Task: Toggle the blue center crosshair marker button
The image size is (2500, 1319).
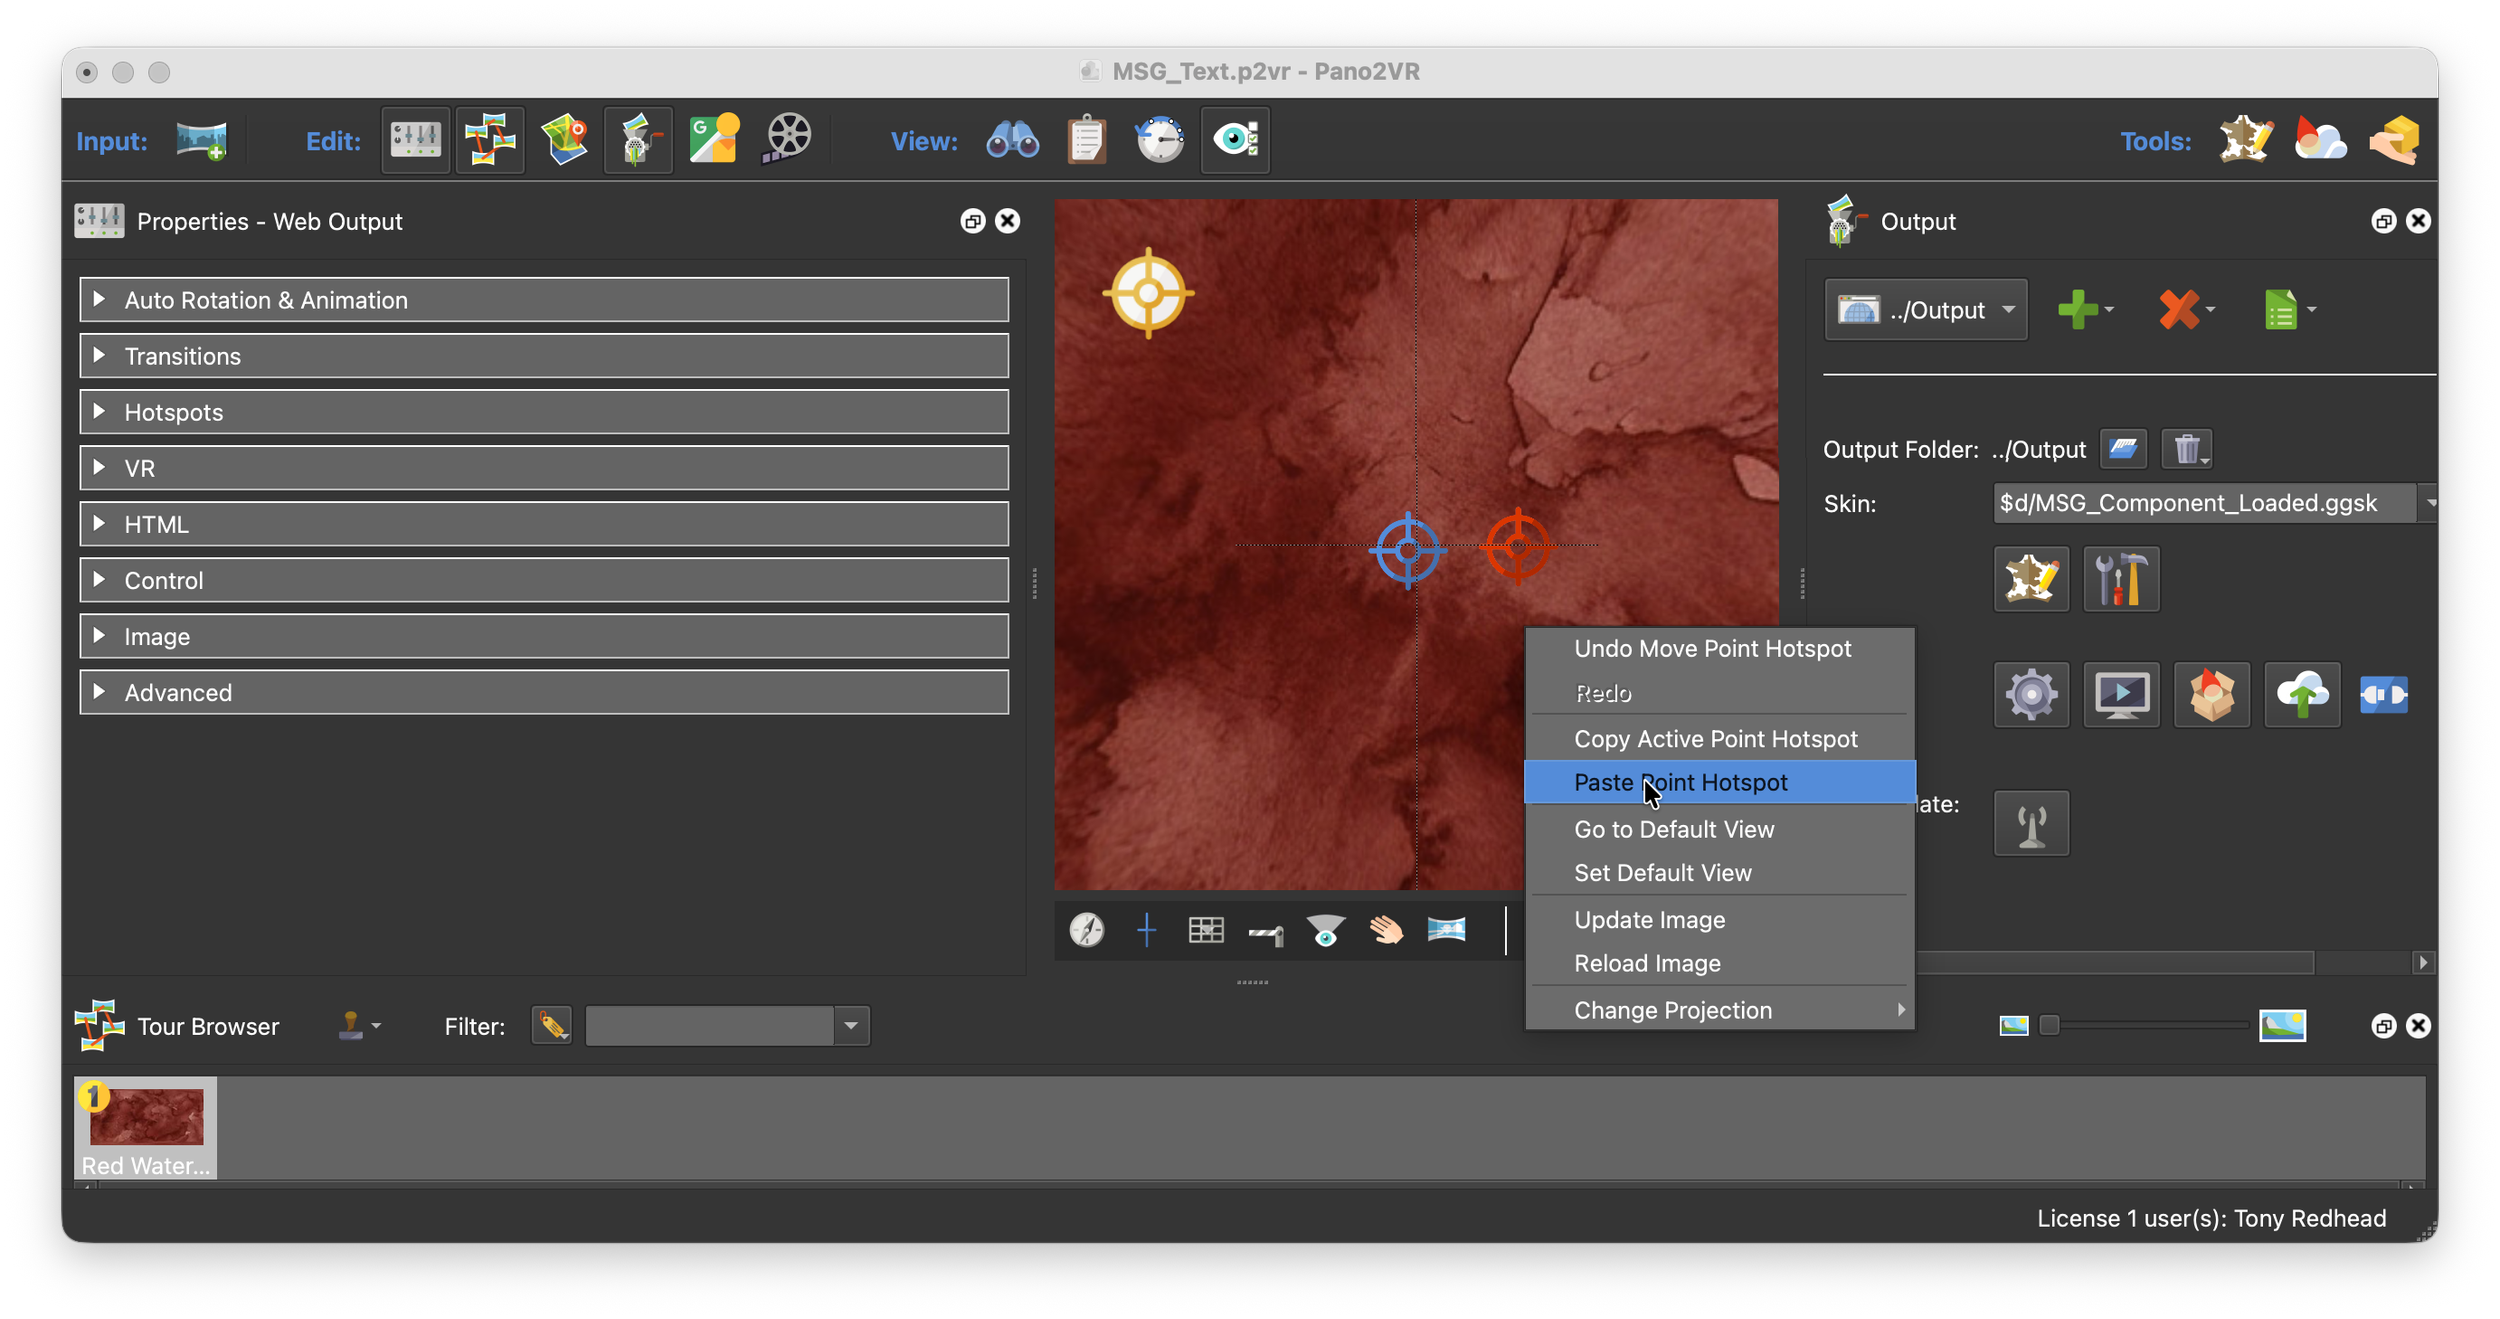Action: pyautogui.click(x=1147, y=930)
